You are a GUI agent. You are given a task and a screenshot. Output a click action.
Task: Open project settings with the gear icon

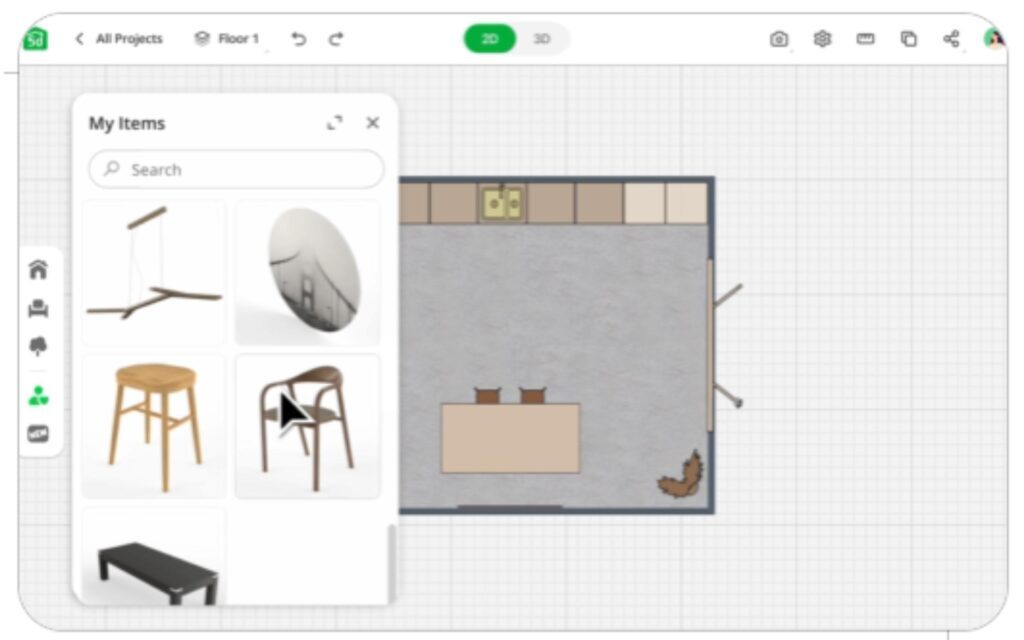(823, 39)
